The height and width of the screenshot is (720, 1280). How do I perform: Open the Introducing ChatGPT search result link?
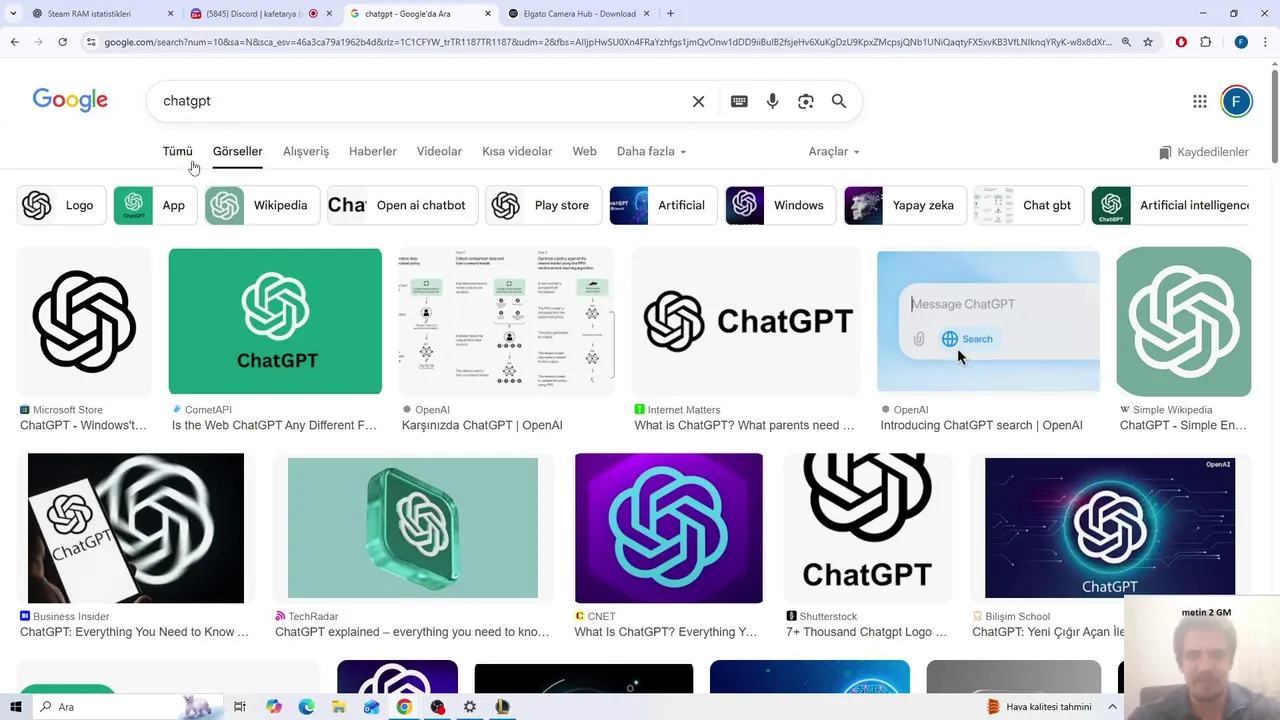tap(981, 425)
